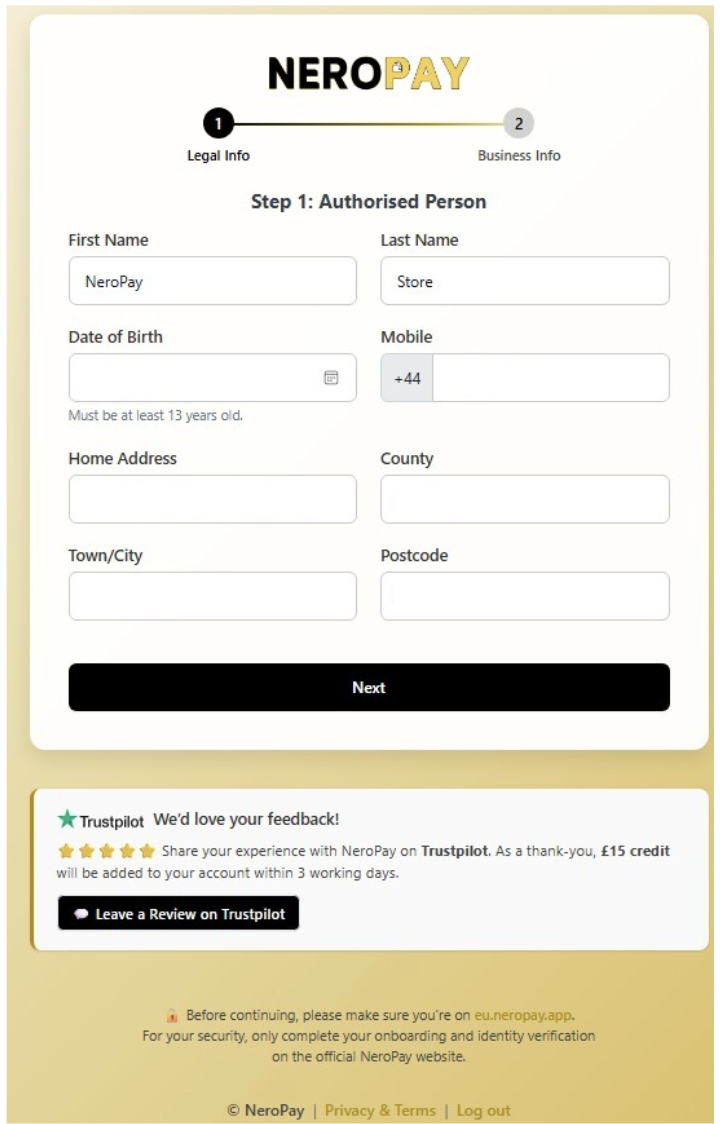Open the +44 country code prefix
Image resolution: width=726 pixels, height=1124 pixels.
407,378
